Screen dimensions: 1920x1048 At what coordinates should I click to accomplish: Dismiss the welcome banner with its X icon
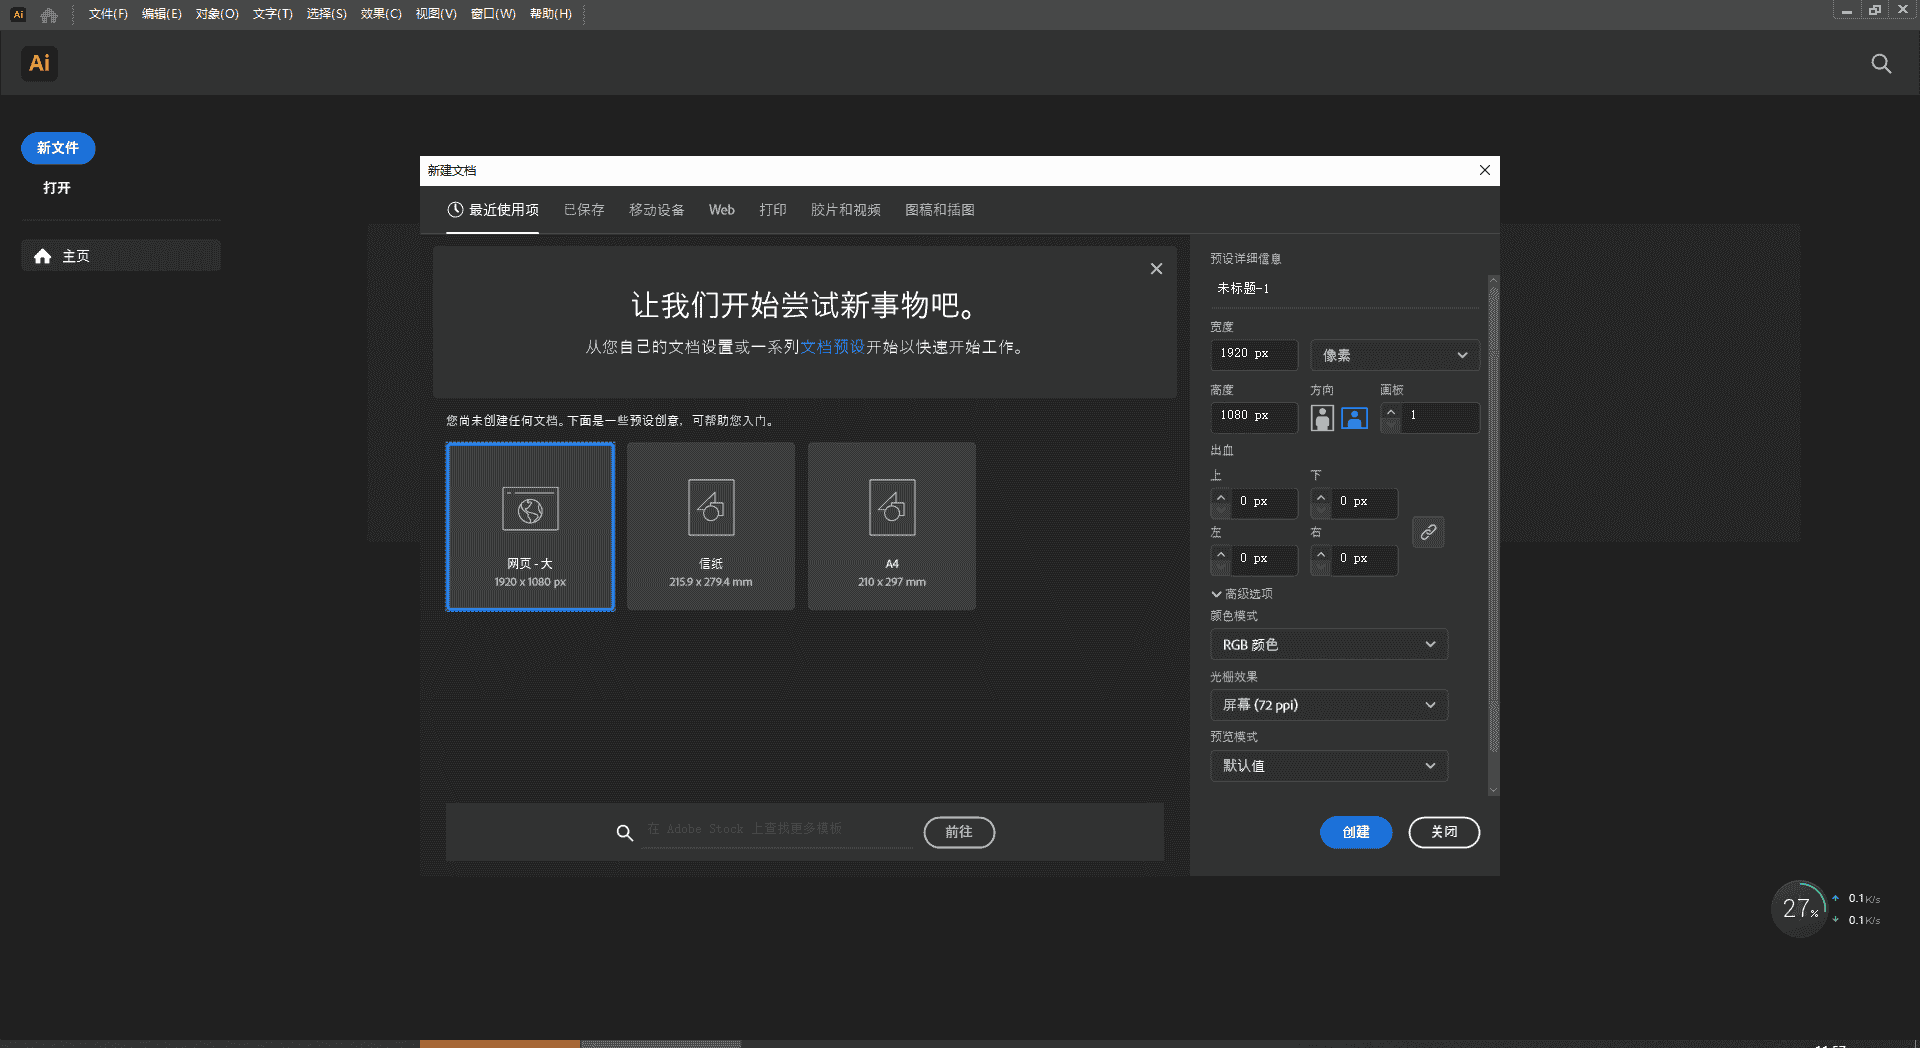[x=1156, y=268]
